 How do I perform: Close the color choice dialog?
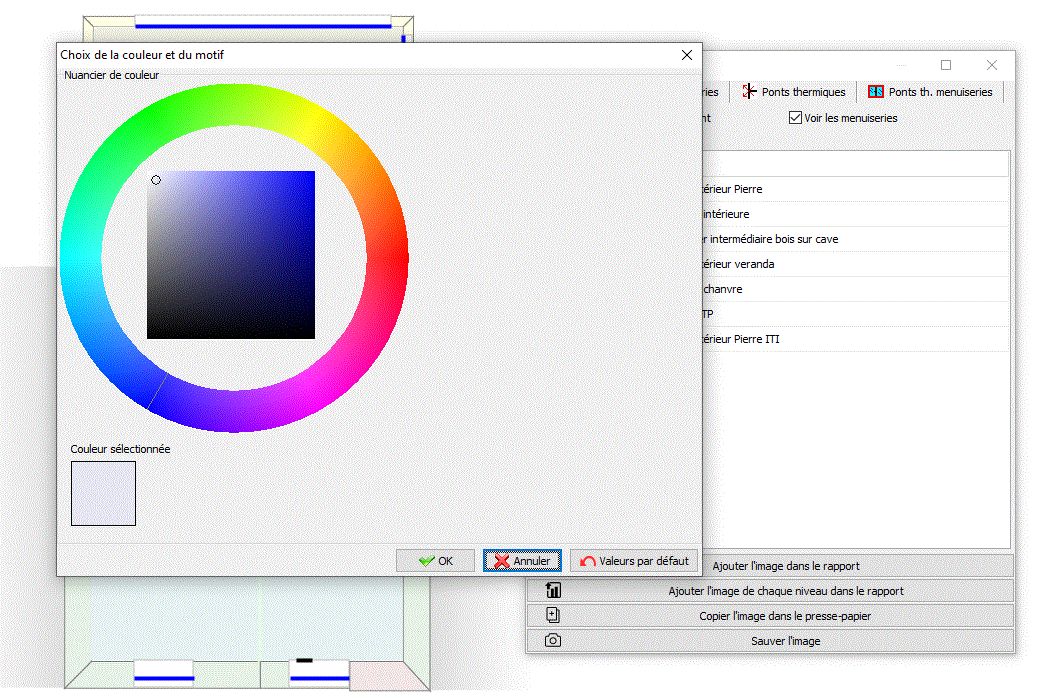pyautogui.click(x=686, y=55)
